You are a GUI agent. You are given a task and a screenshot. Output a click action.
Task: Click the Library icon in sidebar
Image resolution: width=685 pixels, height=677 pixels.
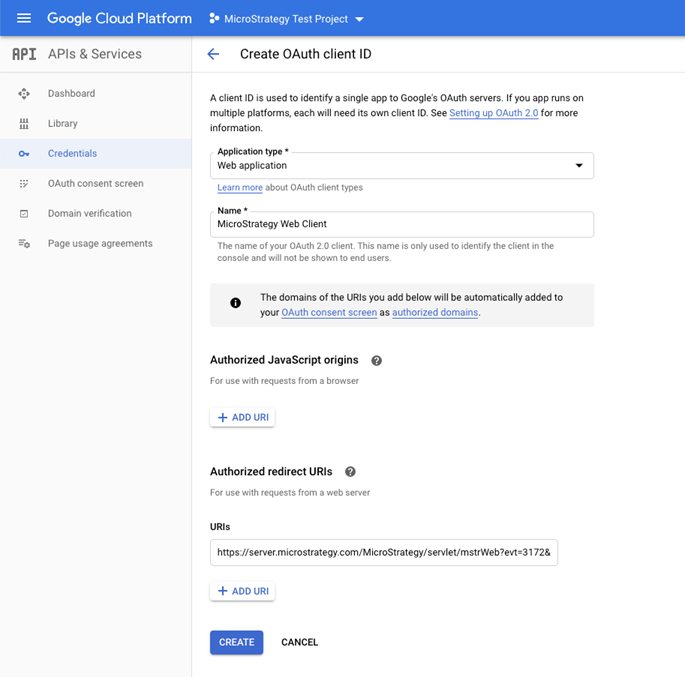pyautogui.click(x=24, y=124)
